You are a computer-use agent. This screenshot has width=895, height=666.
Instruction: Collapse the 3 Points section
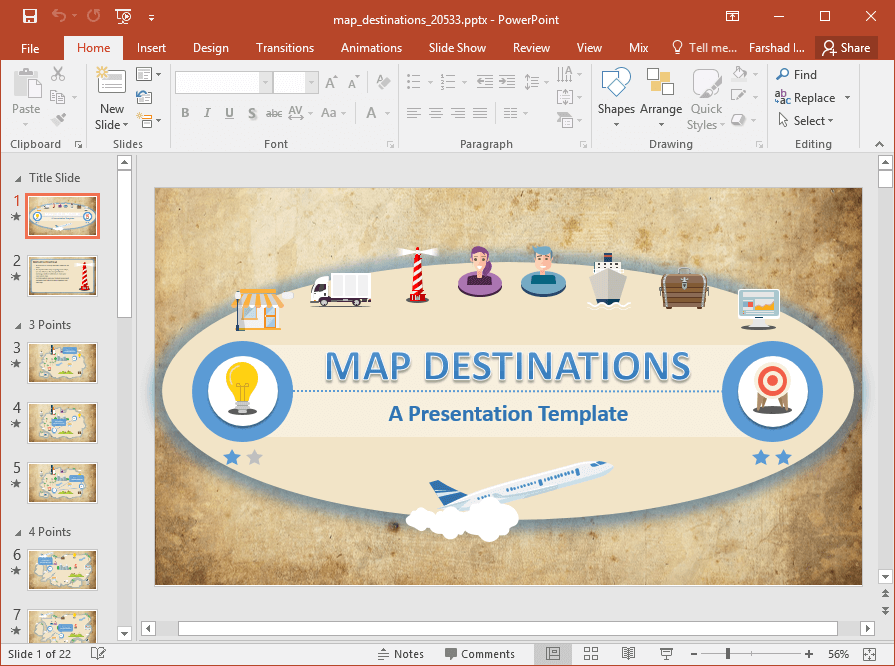click(16, 325)
